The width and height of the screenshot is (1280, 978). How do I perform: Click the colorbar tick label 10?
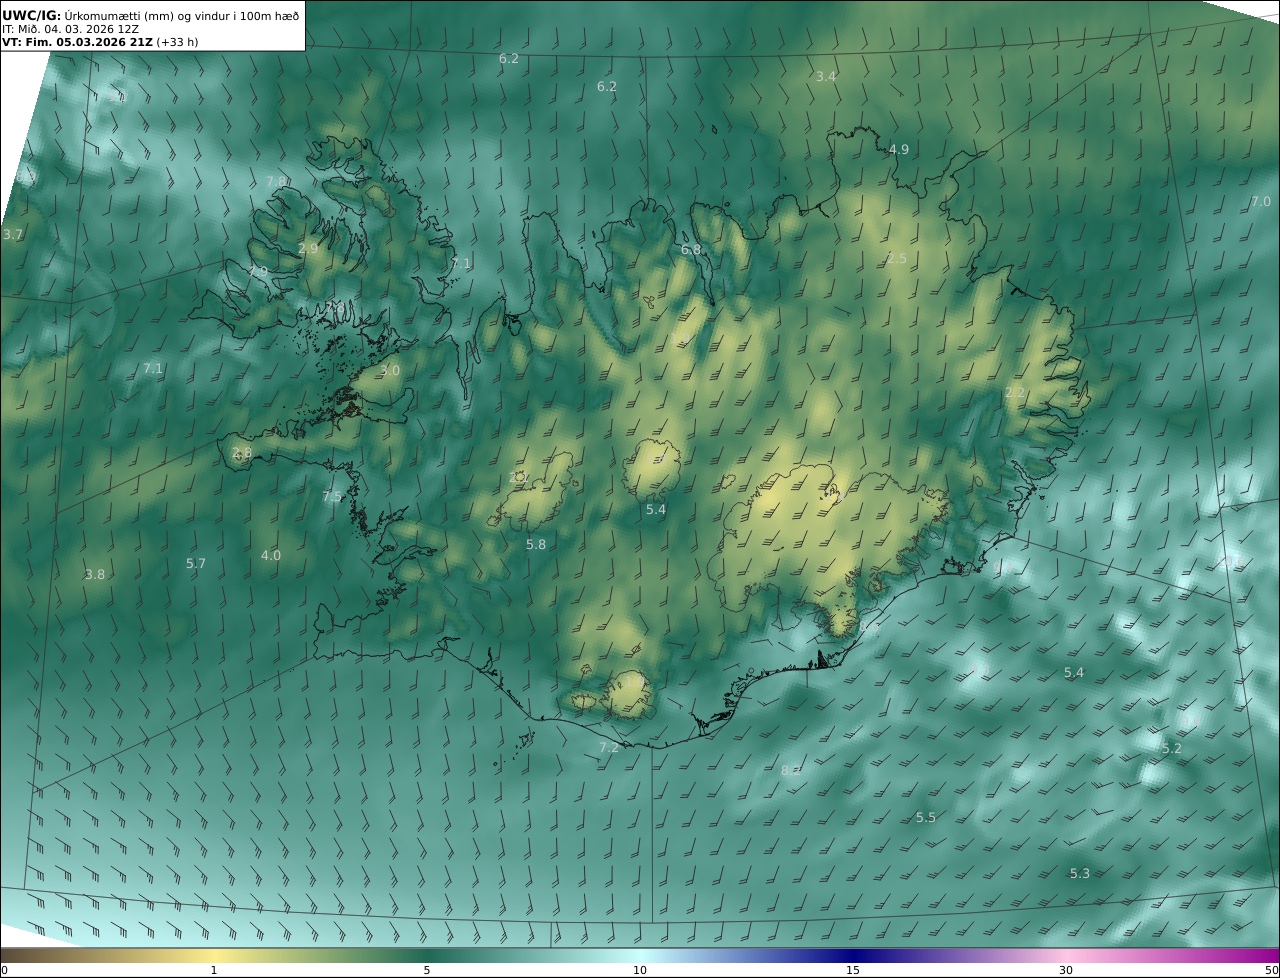tap(640, 970)
